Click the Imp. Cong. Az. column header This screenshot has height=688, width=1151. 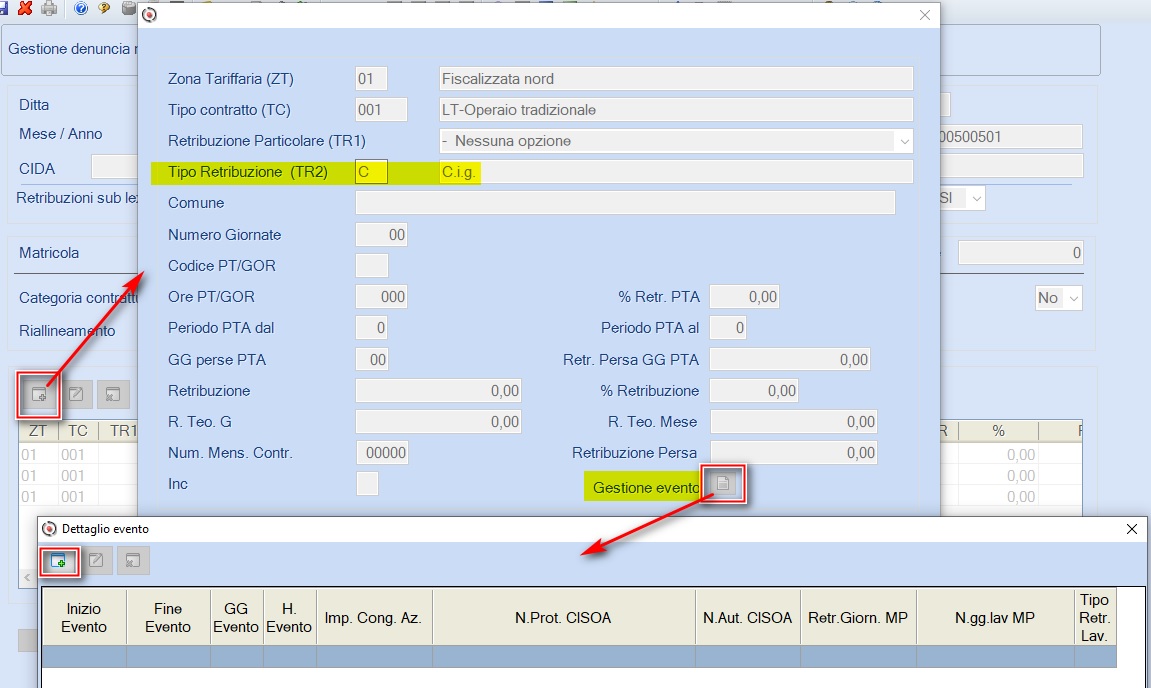[374, 618]
